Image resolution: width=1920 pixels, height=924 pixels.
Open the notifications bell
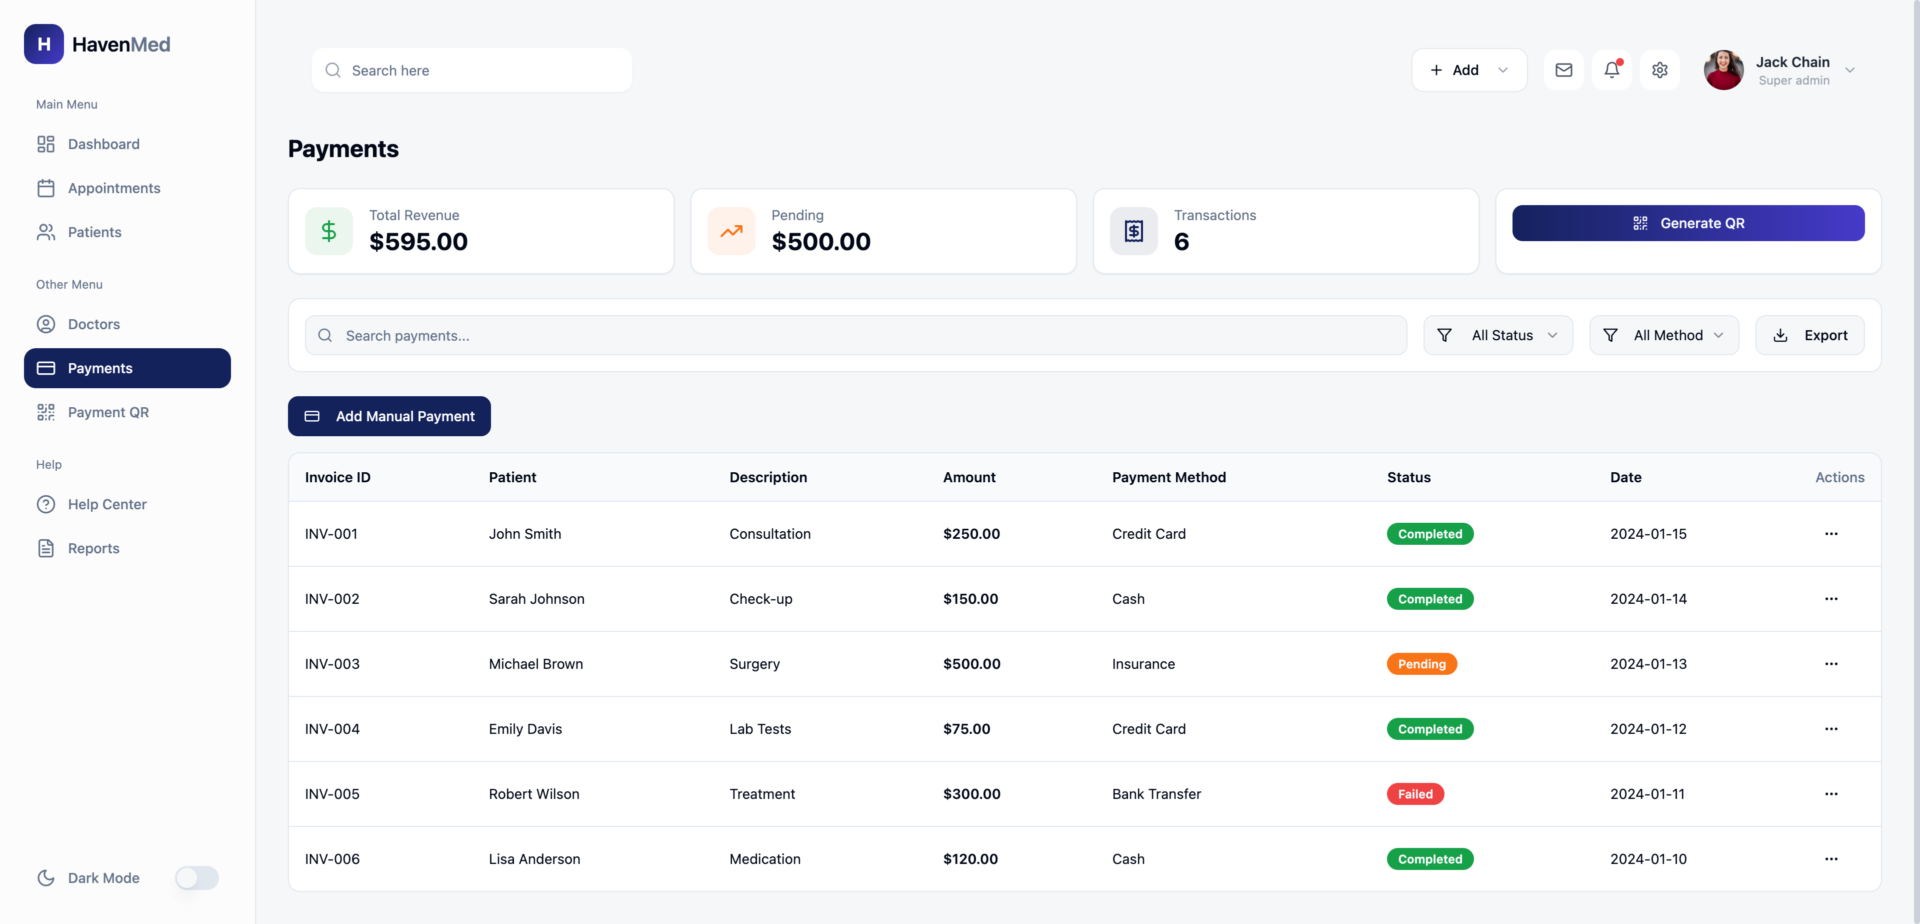(x=1611, y=70)
